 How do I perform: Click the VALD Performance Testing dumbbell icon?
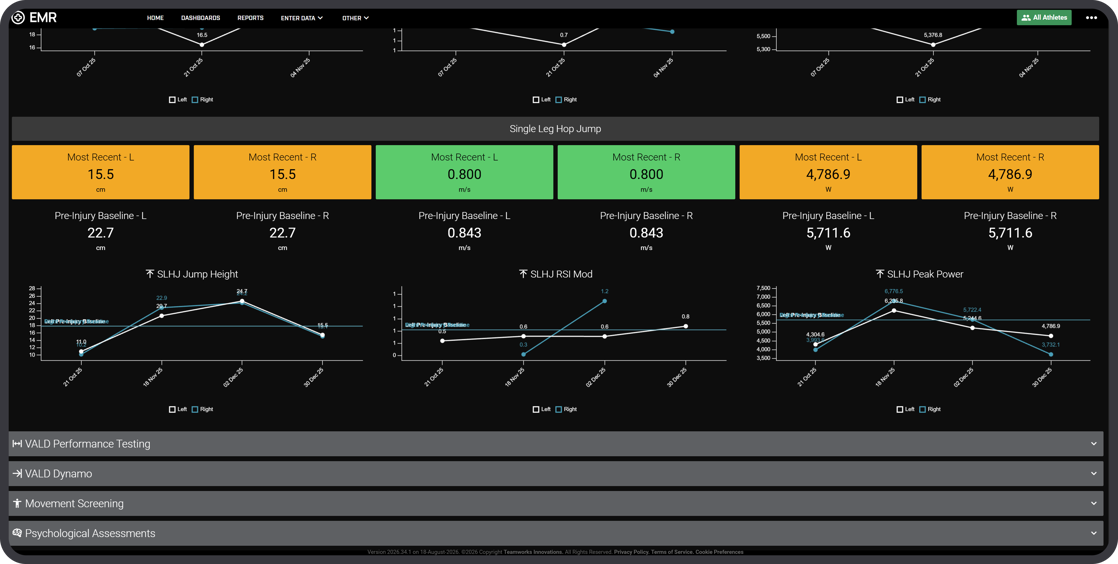[x=16, y=444]
